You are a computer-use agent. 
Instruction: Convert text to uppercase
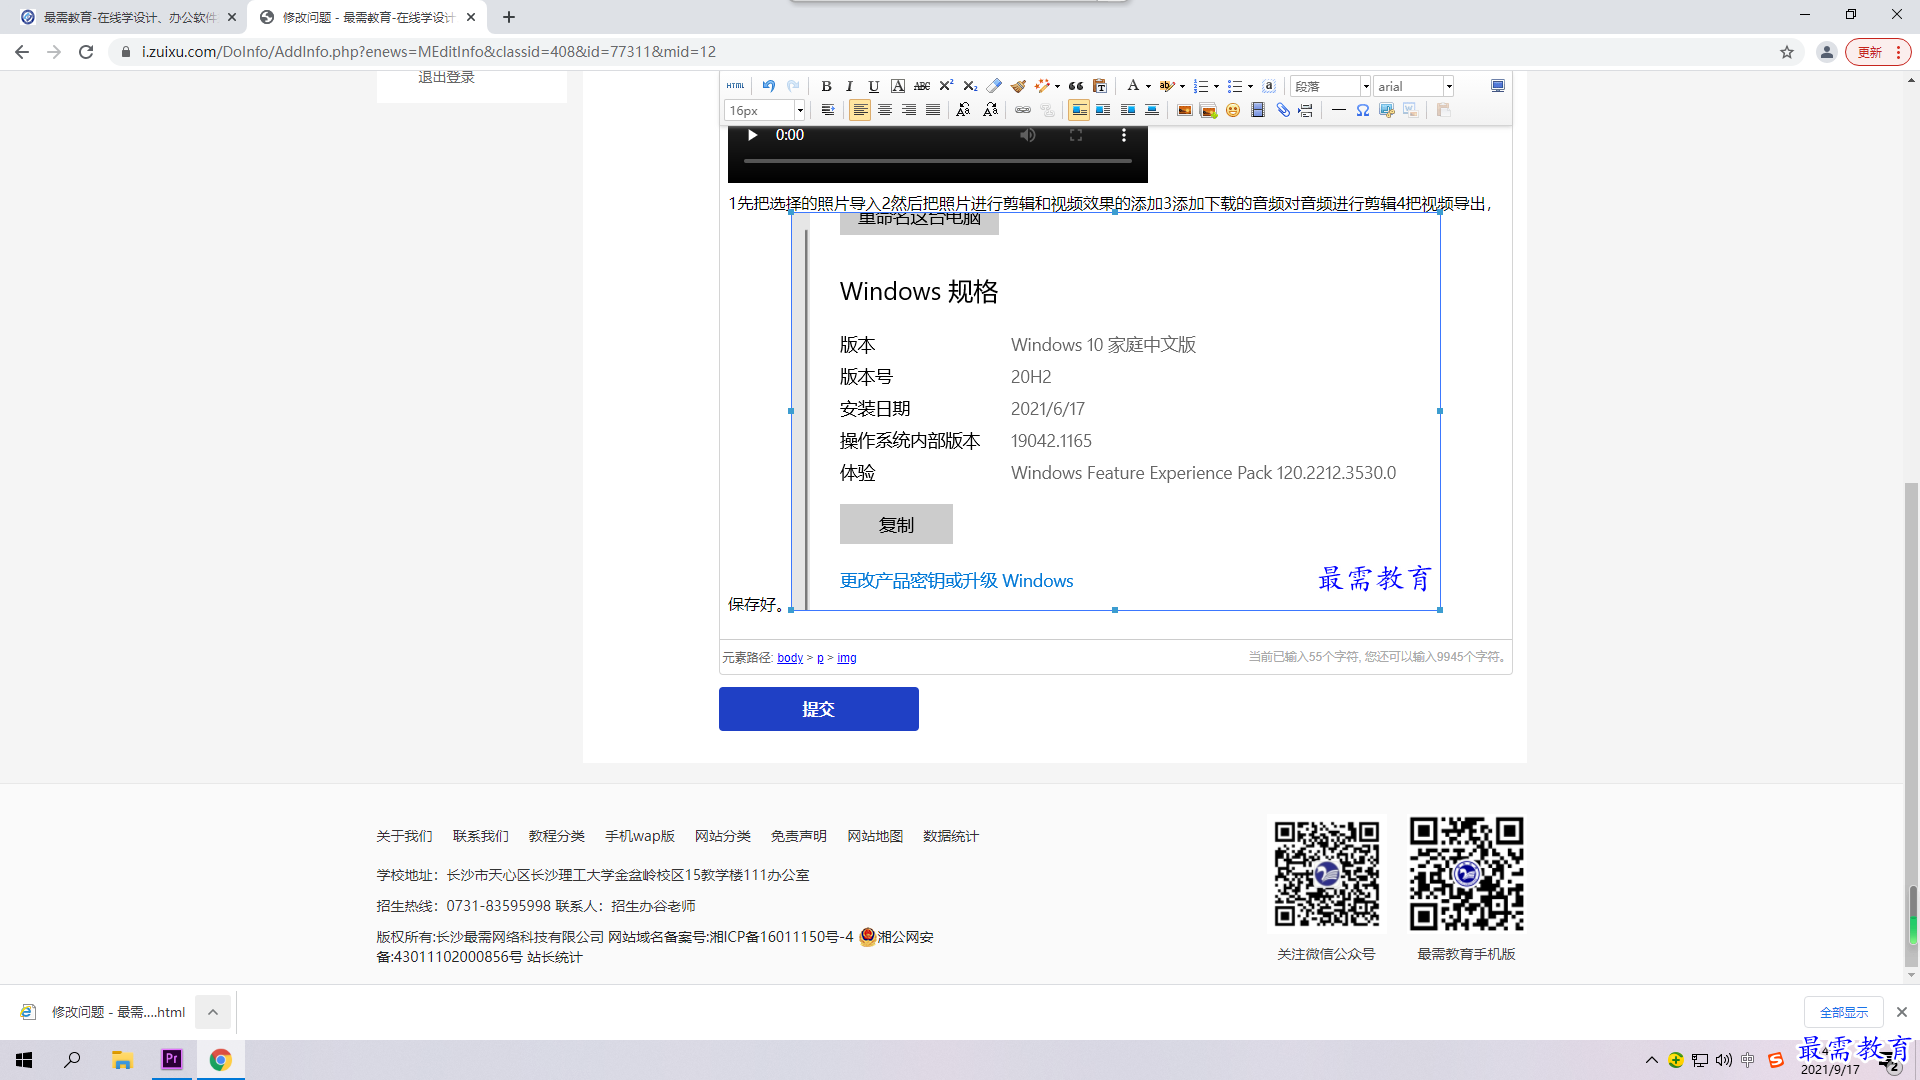click(x=963, y=110)
